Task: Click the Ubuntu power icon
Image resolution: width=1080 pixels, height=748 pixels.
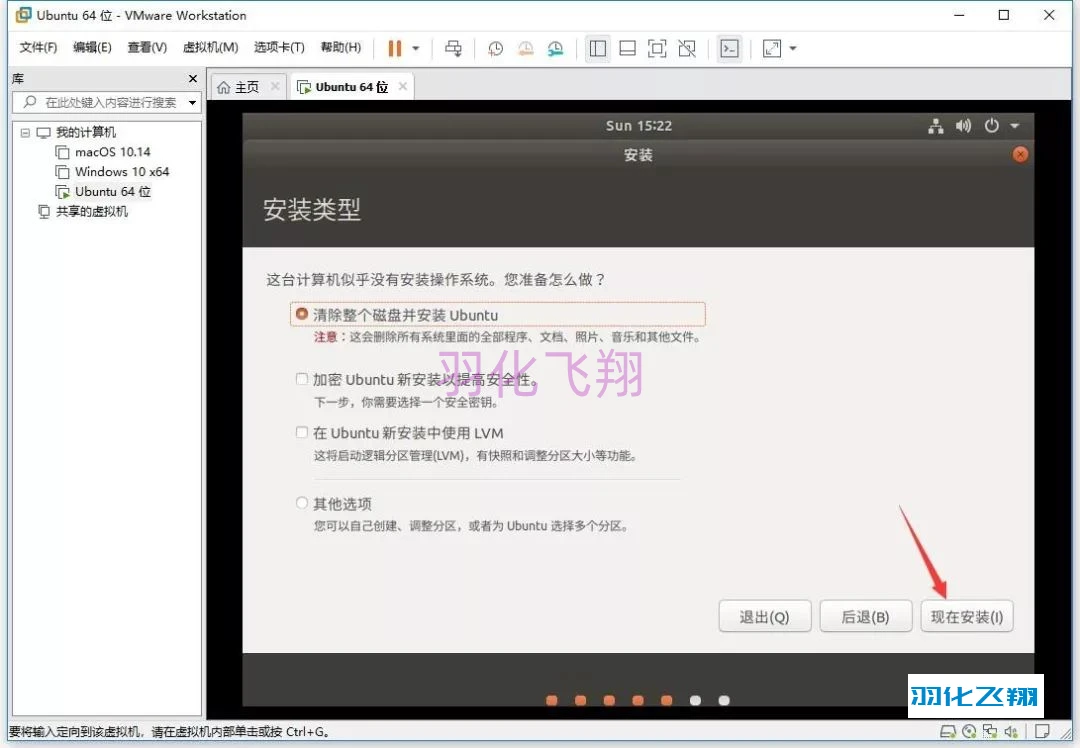Action: click(992, 126)
